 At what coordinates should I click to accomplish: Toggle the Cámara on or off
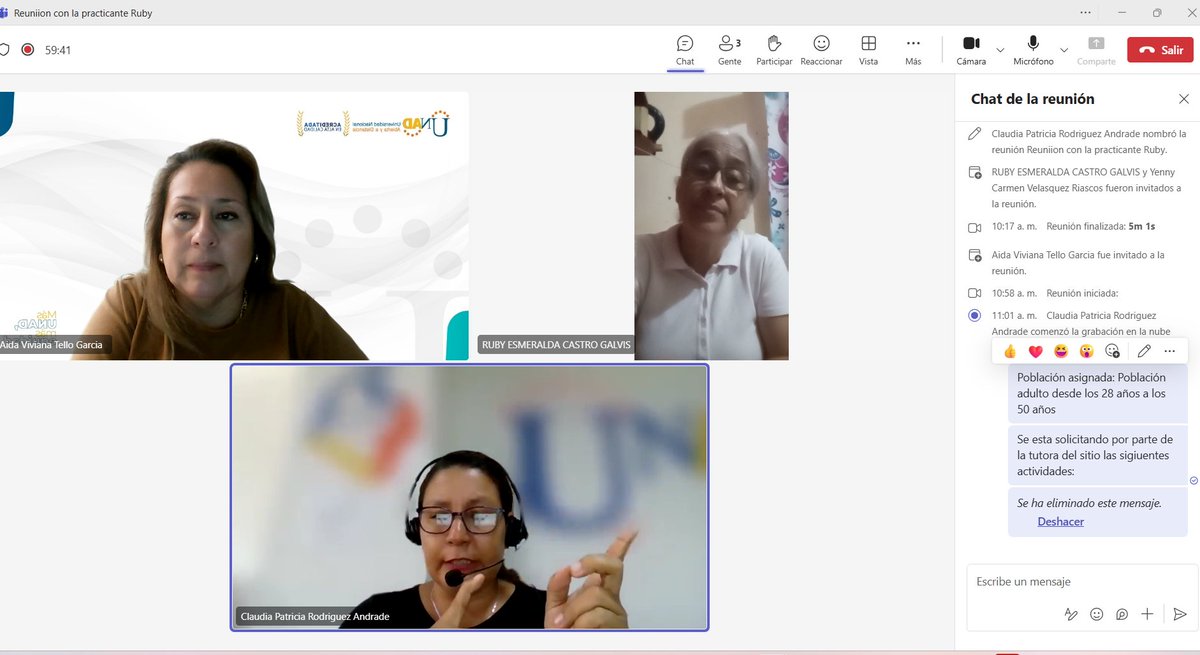[x=971, y=50]
